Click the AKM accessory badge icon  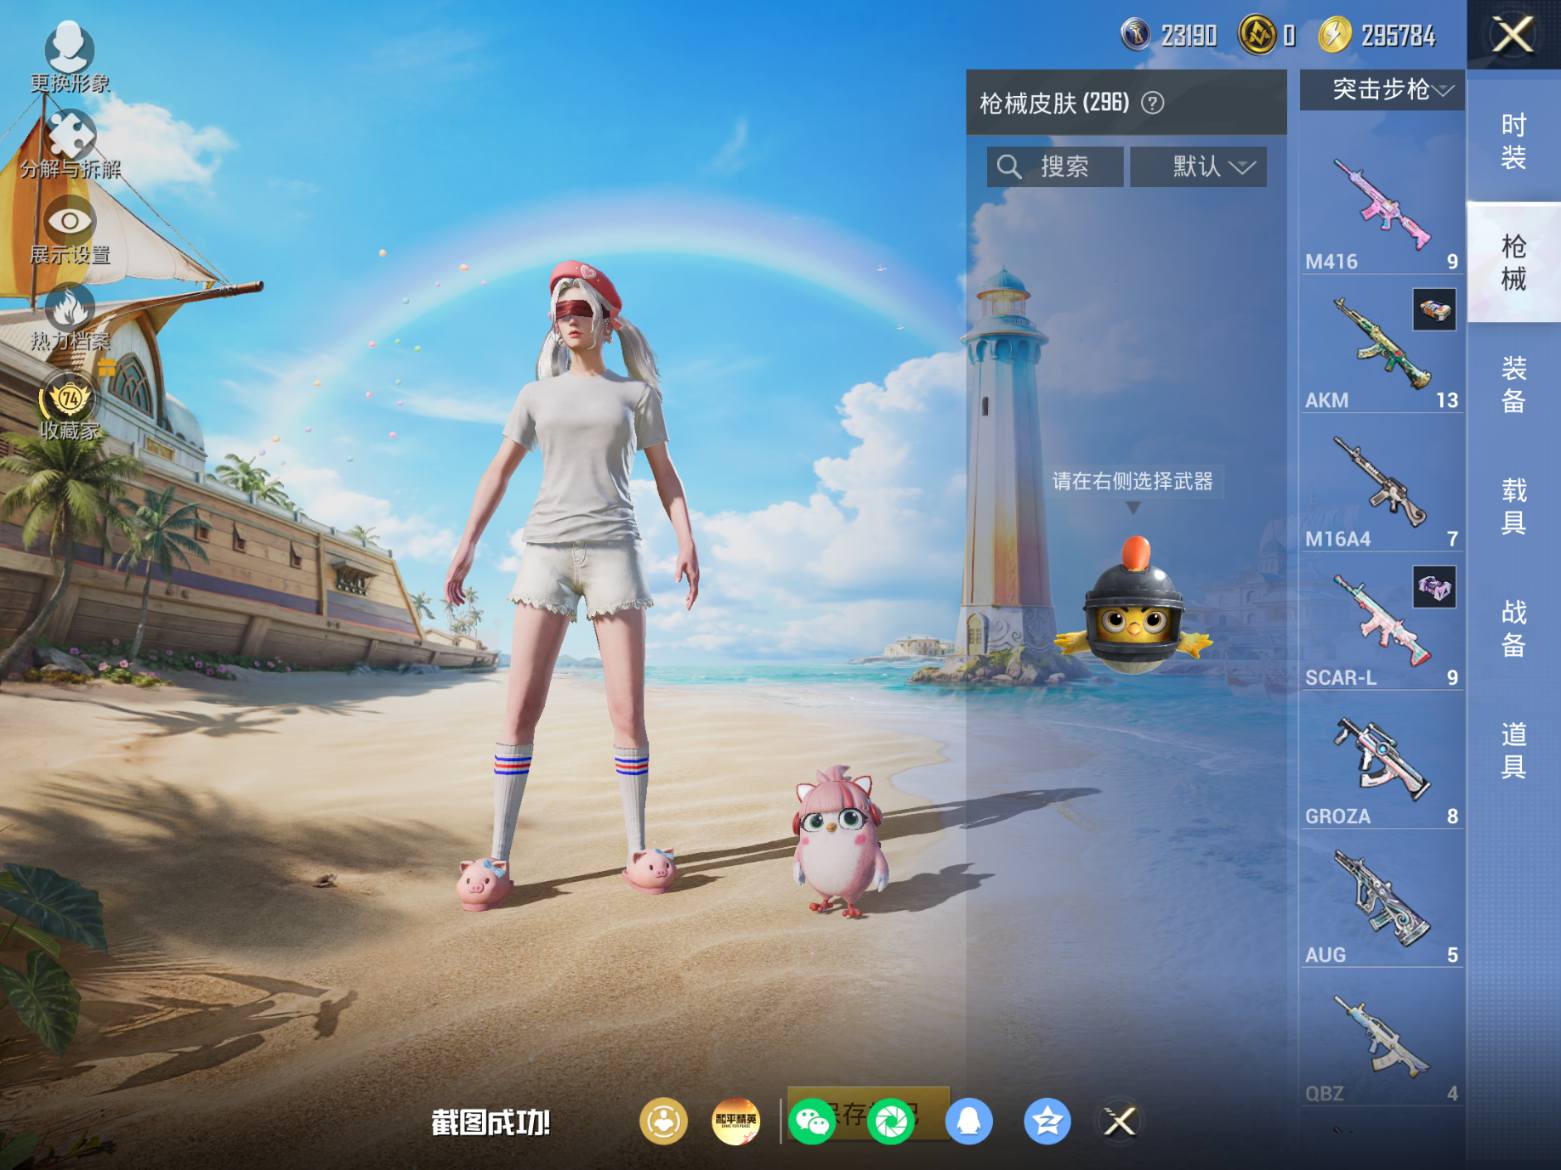(x=1434, y=310)
